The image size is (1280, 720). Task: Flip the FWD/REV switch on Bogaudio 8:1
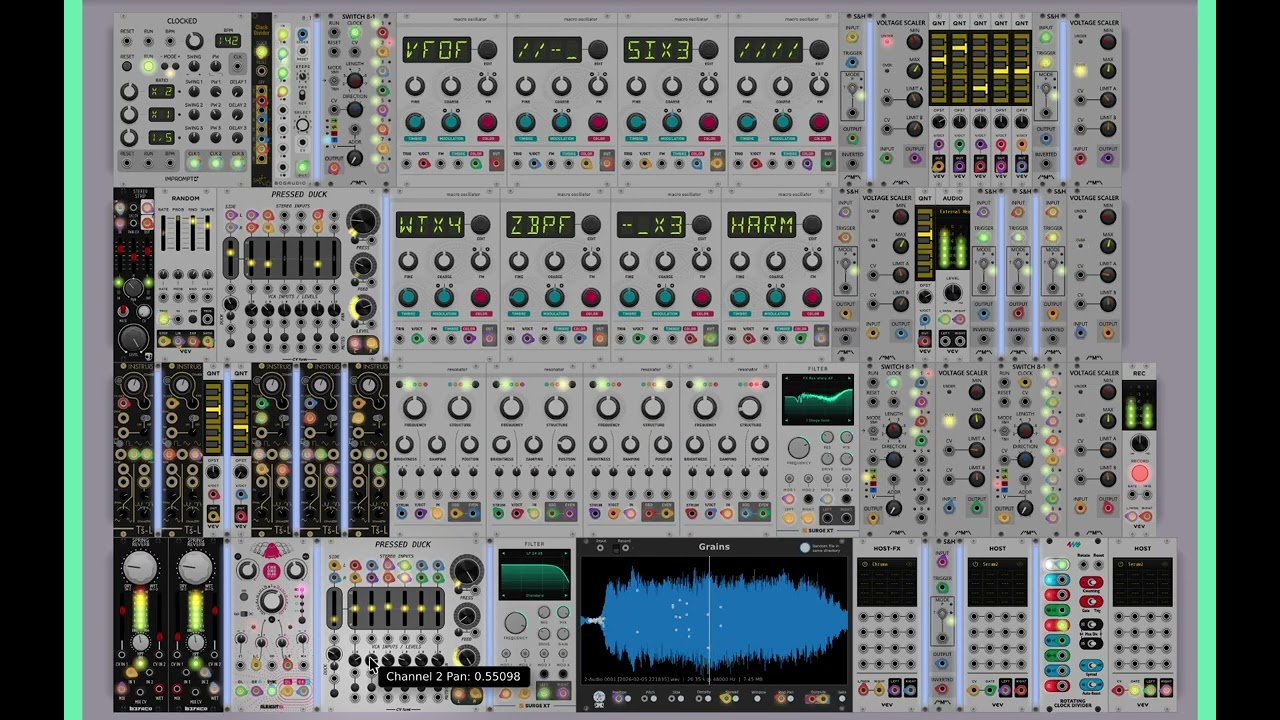coord(302,95)
